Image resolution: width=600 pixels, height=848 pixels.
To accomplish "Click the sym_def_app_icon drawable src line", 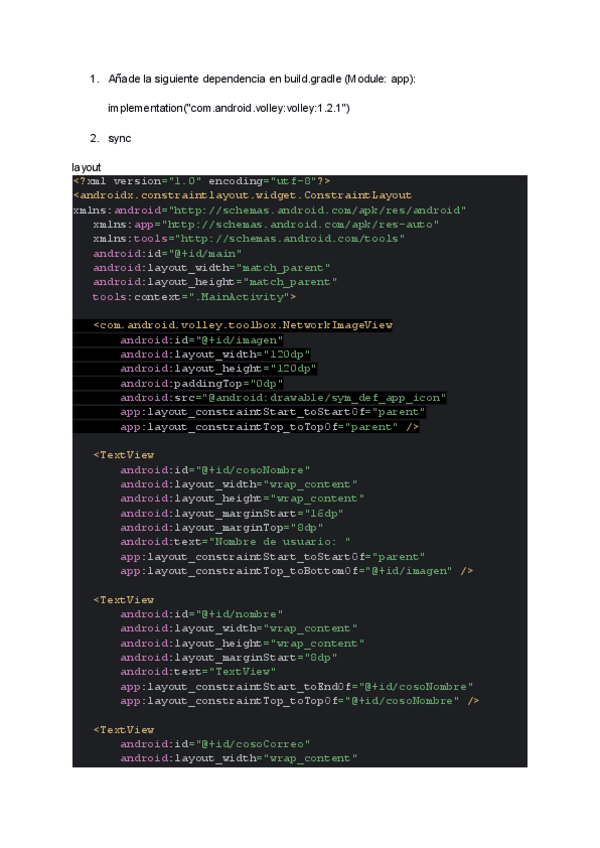I will pyautogui.click(x=283, y=398).
